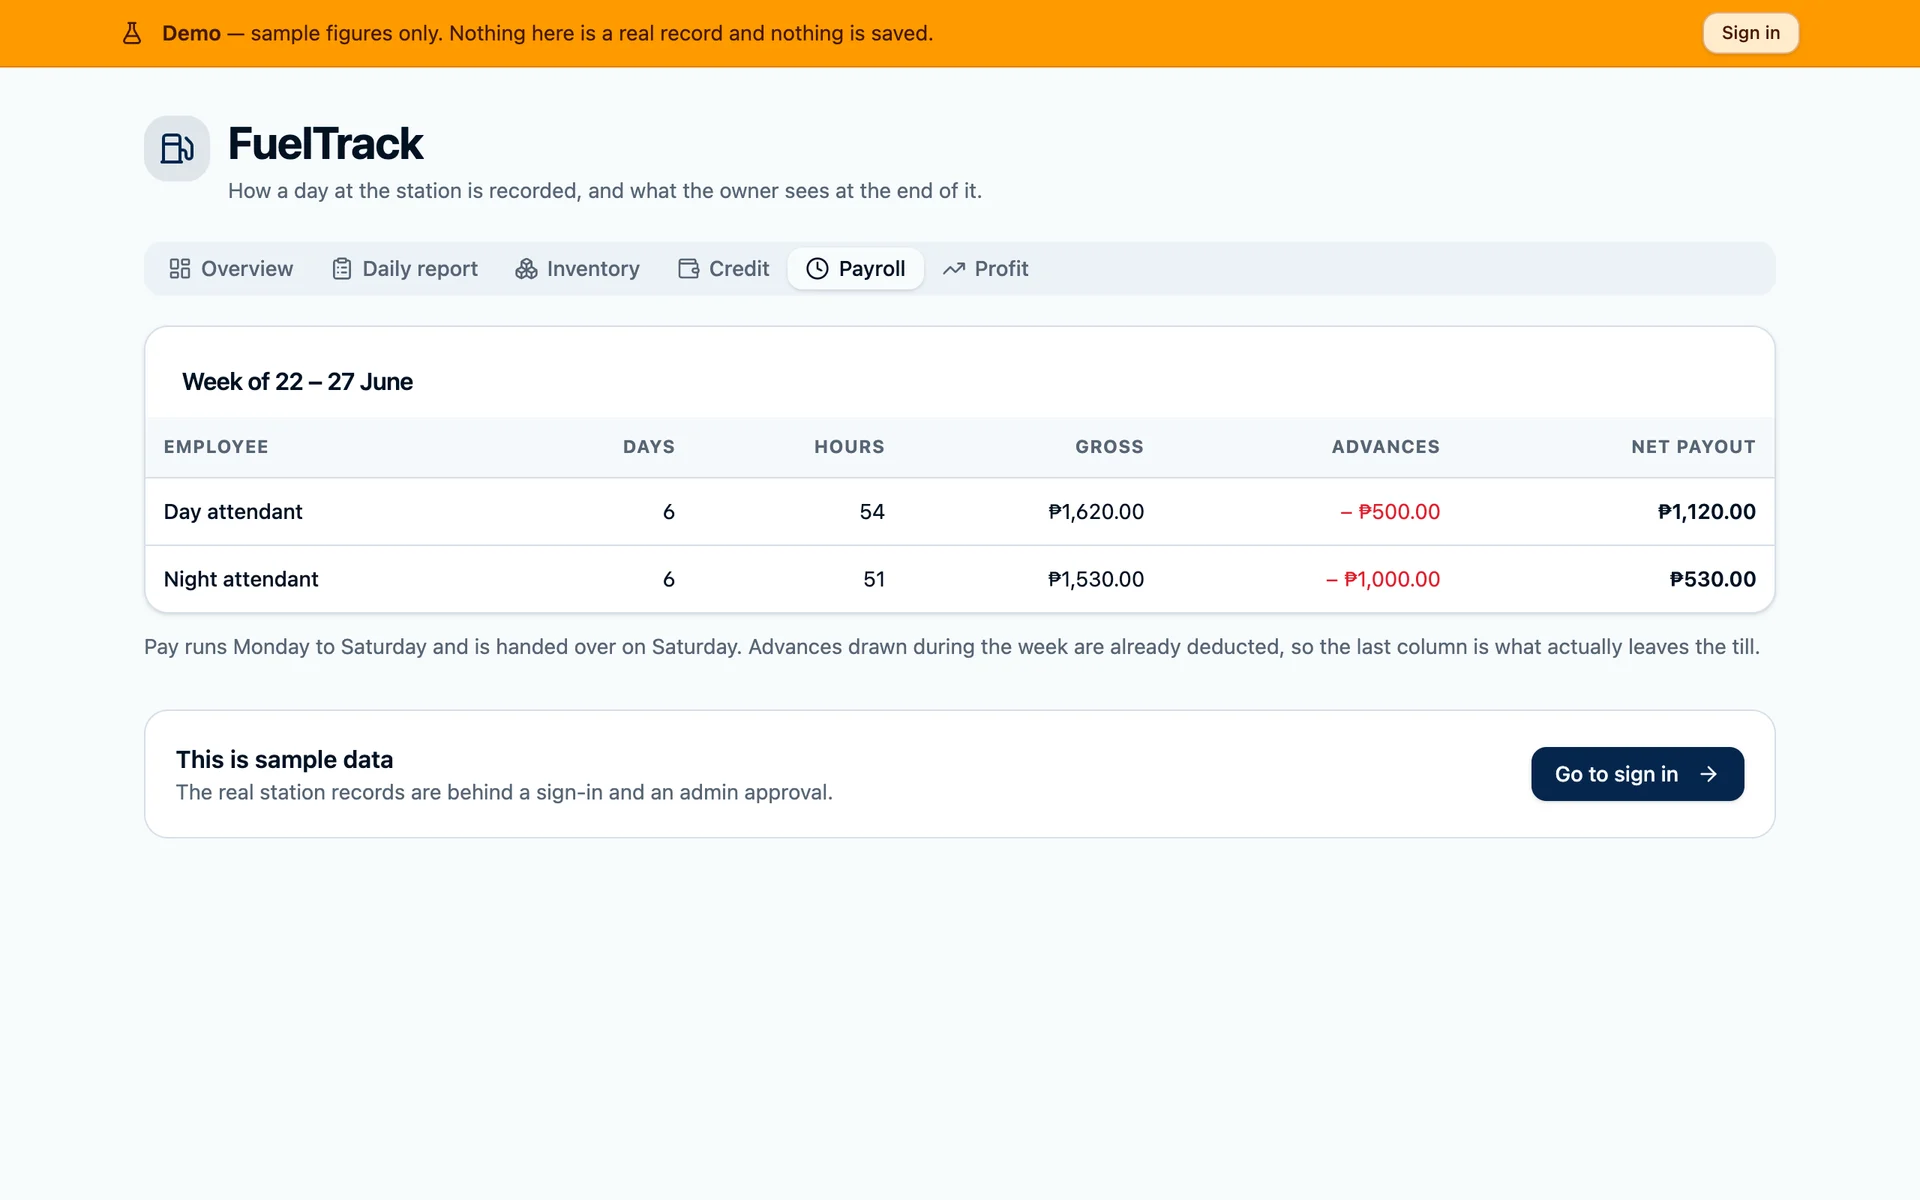Click the Profit trending-up icon
Image resolution: width=1920 pixels, height=1200 pixels.
[954, 269]
